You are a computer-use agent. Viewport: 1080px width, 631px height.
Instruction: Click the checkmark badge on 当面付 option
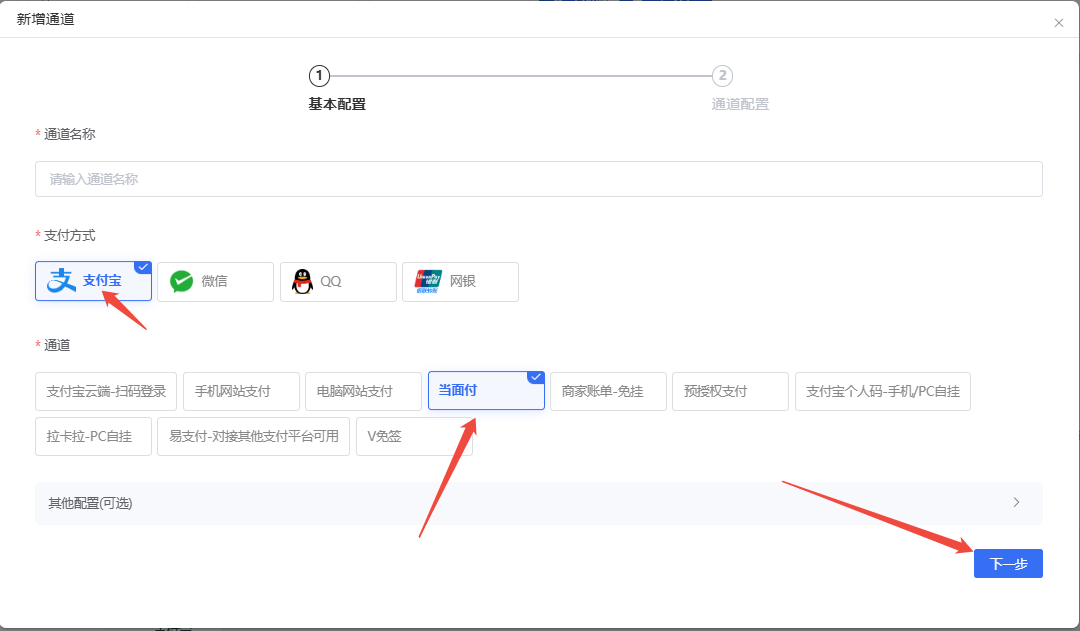[536, 378]
